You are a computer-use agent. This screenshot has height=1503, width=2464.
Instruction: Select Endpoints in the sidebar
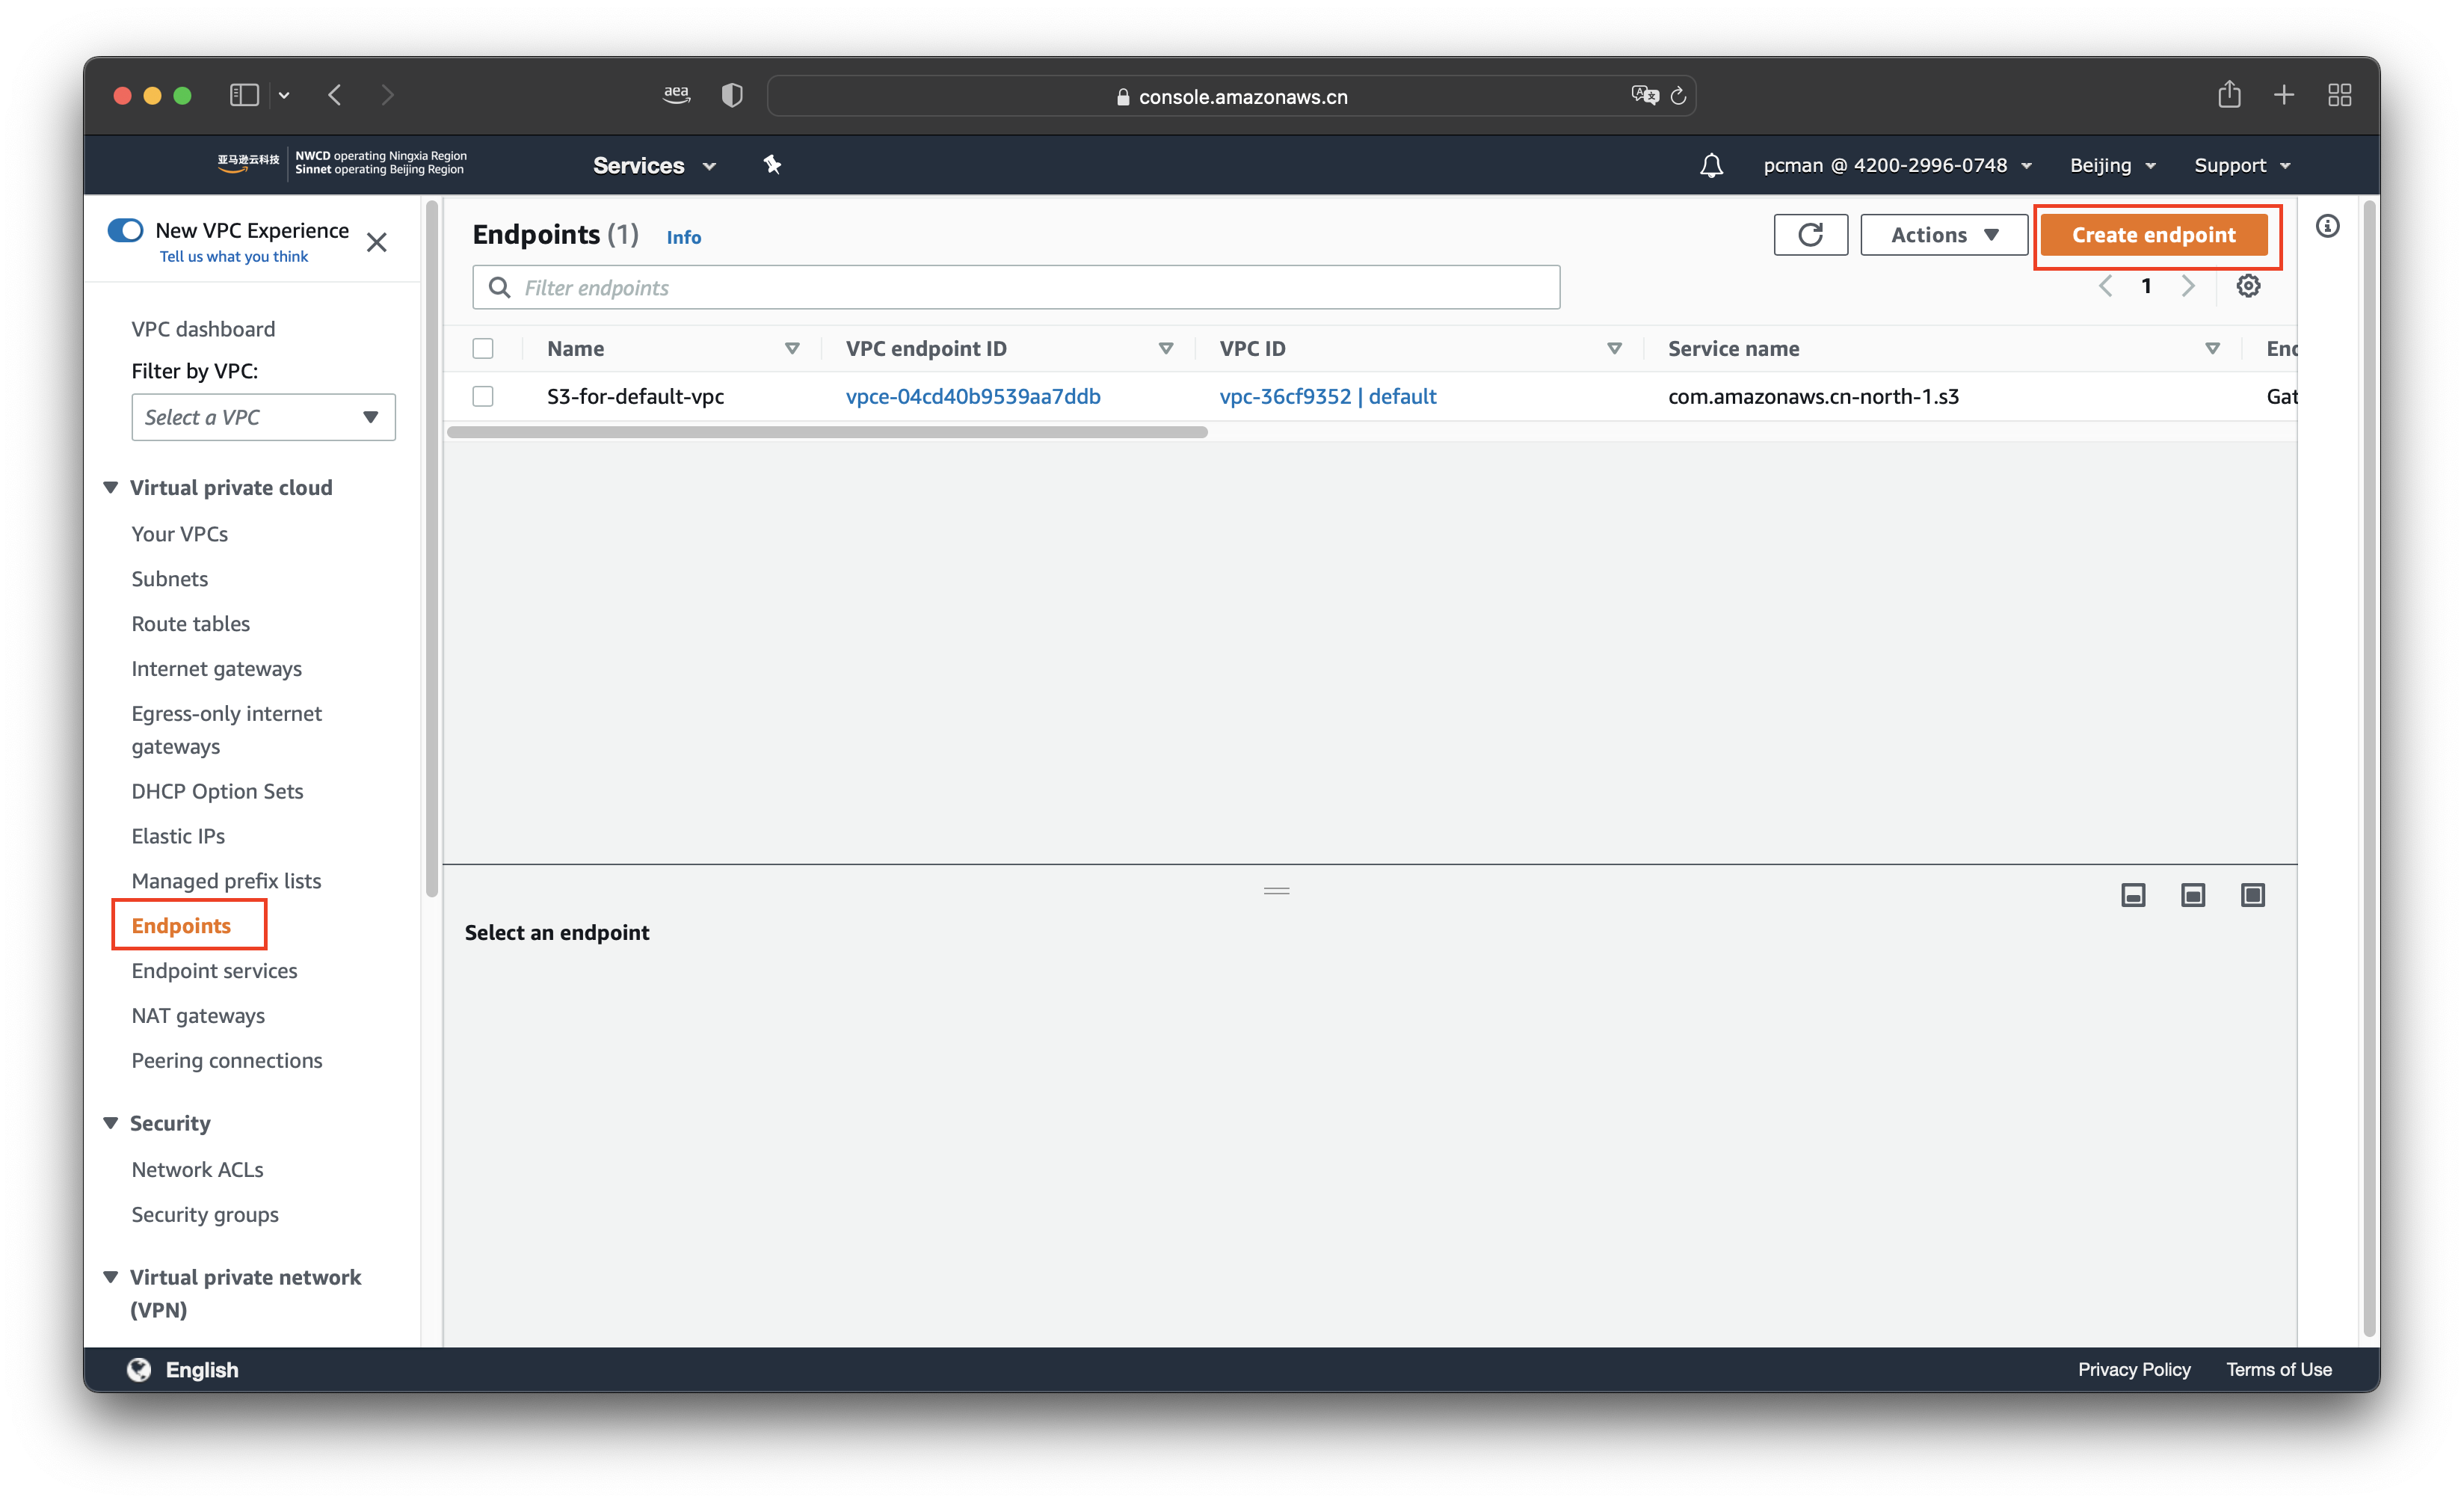coord(181,926)
